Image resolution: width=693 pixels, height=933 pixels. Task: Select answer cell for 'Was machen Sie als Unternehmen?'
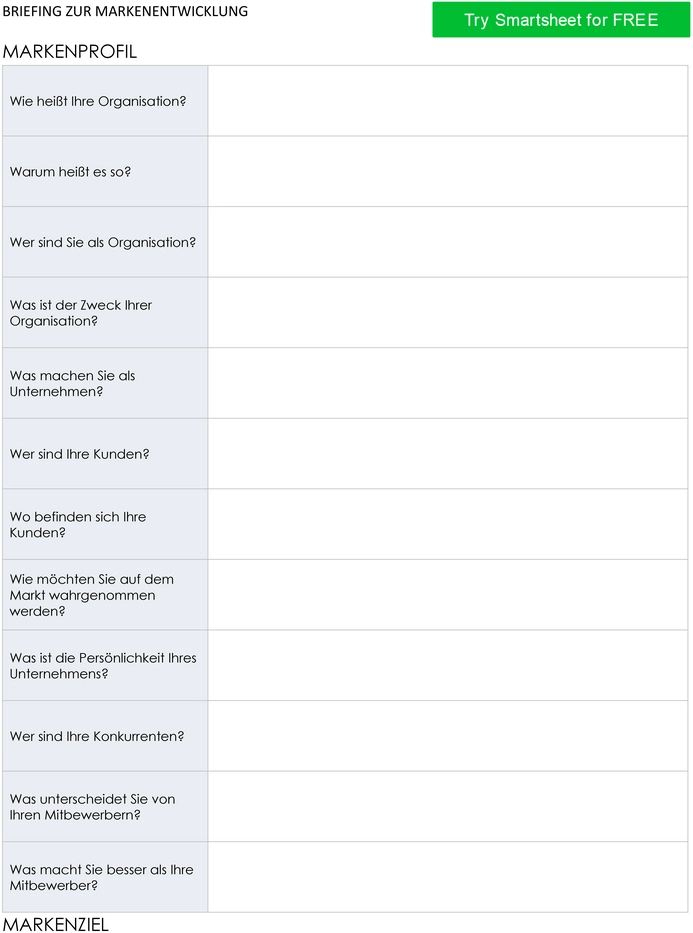point(448,383)
